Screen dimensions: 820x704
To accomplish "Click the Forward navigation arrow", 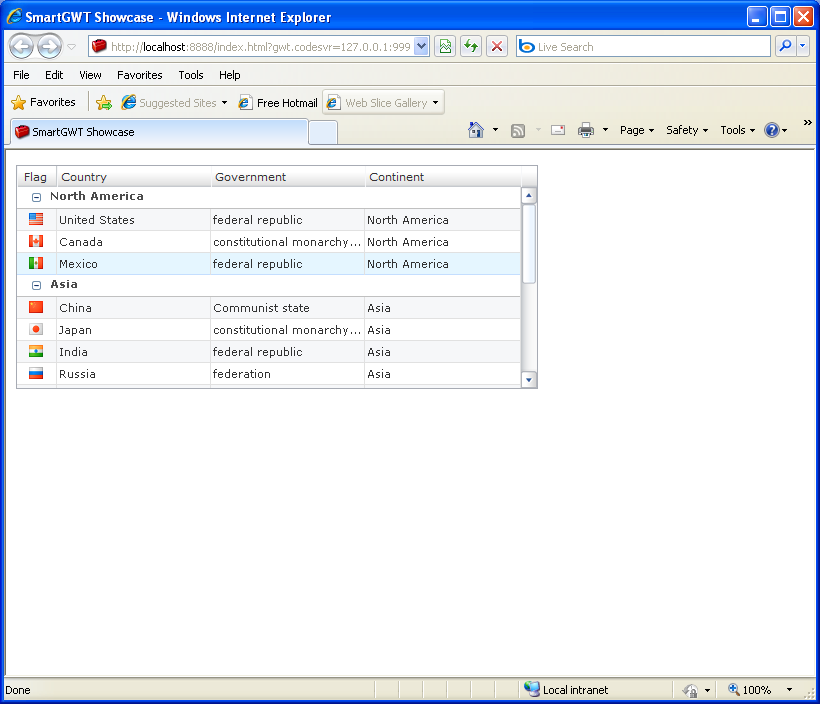I will pyautogui.click(x=50, y=47).
